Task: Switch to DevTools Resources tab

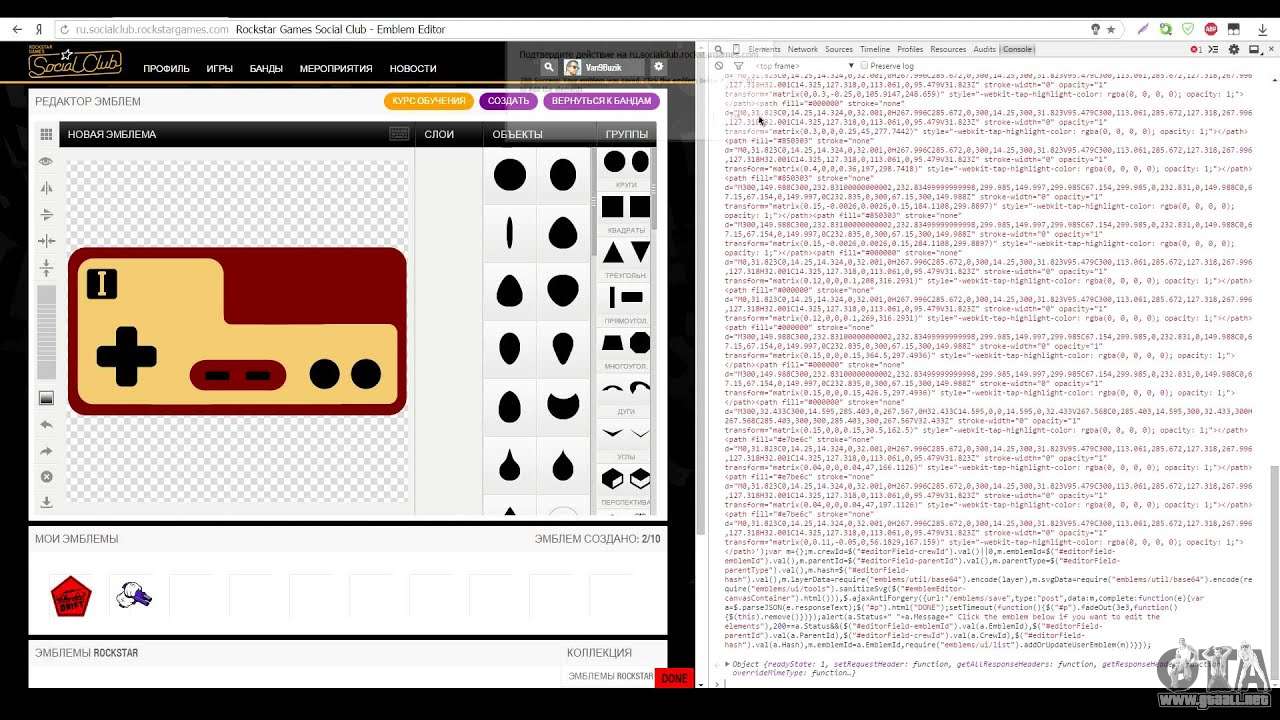Action: (948, 49)
